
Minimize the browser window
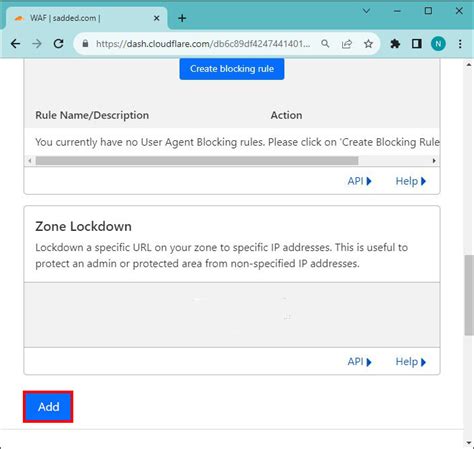[x=397, y=11]
